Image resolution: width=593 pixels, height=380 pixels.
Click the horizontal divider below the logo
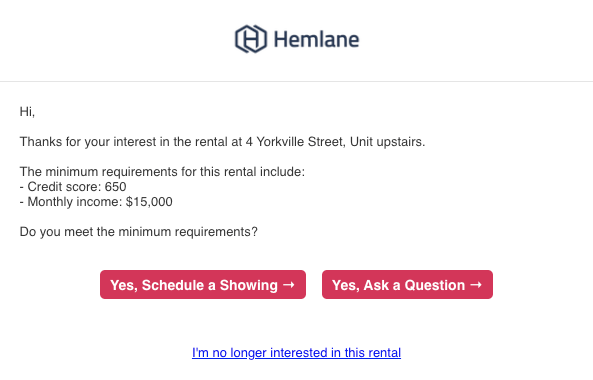pos(296,81)
